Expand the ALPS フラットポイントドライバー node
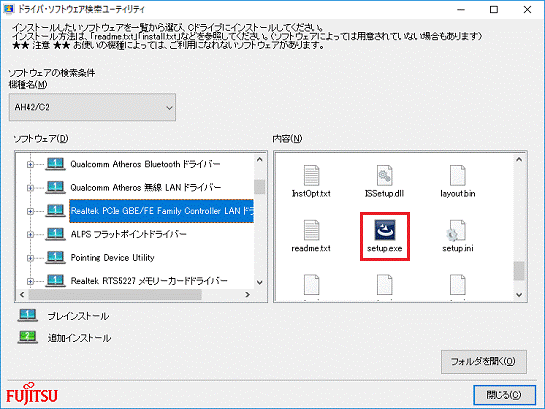 click(30, 235)
